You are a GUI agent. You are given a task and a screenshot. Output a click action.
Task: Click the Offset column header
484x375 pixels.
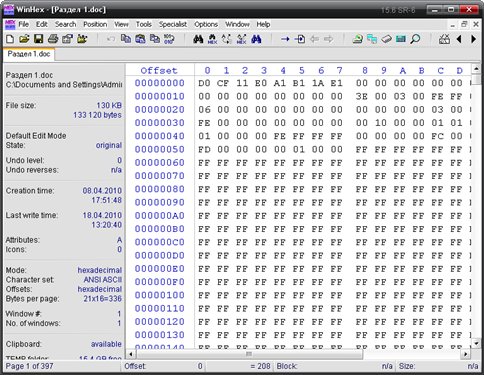pos(159,70)
